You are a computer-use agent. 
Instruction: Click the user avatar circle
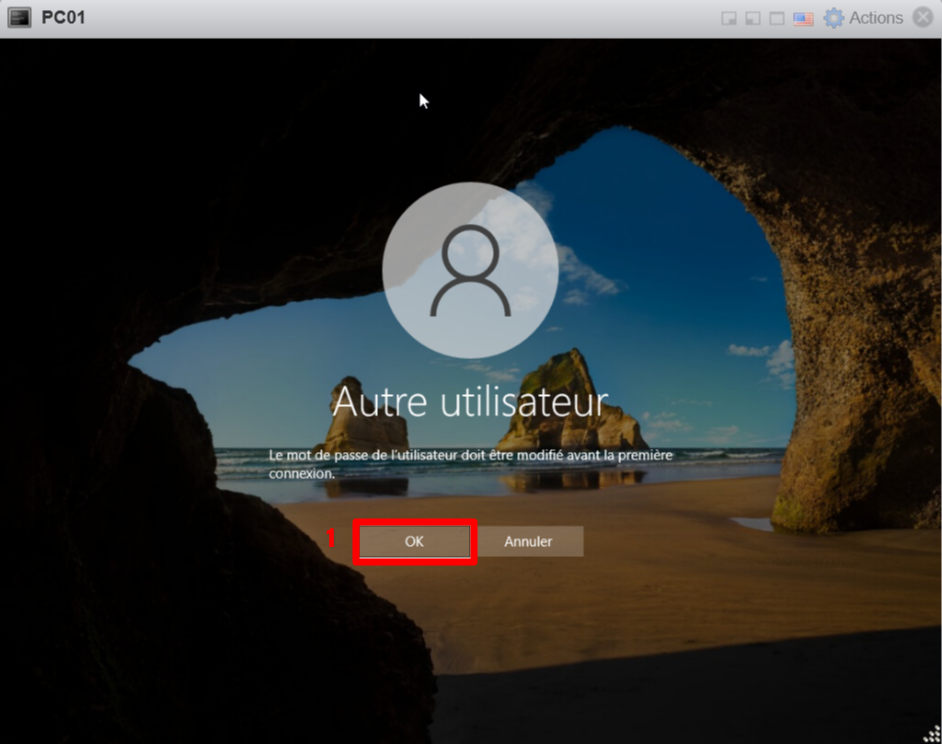[x=470, y=269]
